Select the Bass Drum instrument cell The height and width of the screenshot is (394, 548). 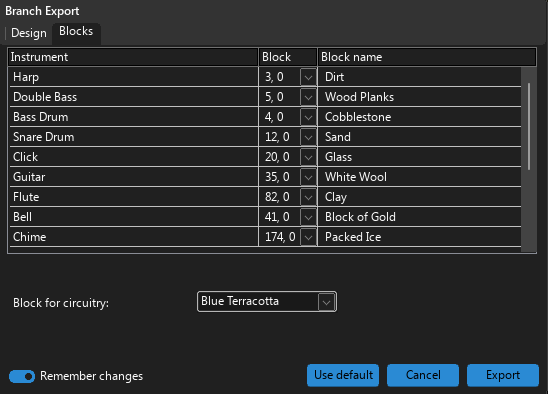134,117
